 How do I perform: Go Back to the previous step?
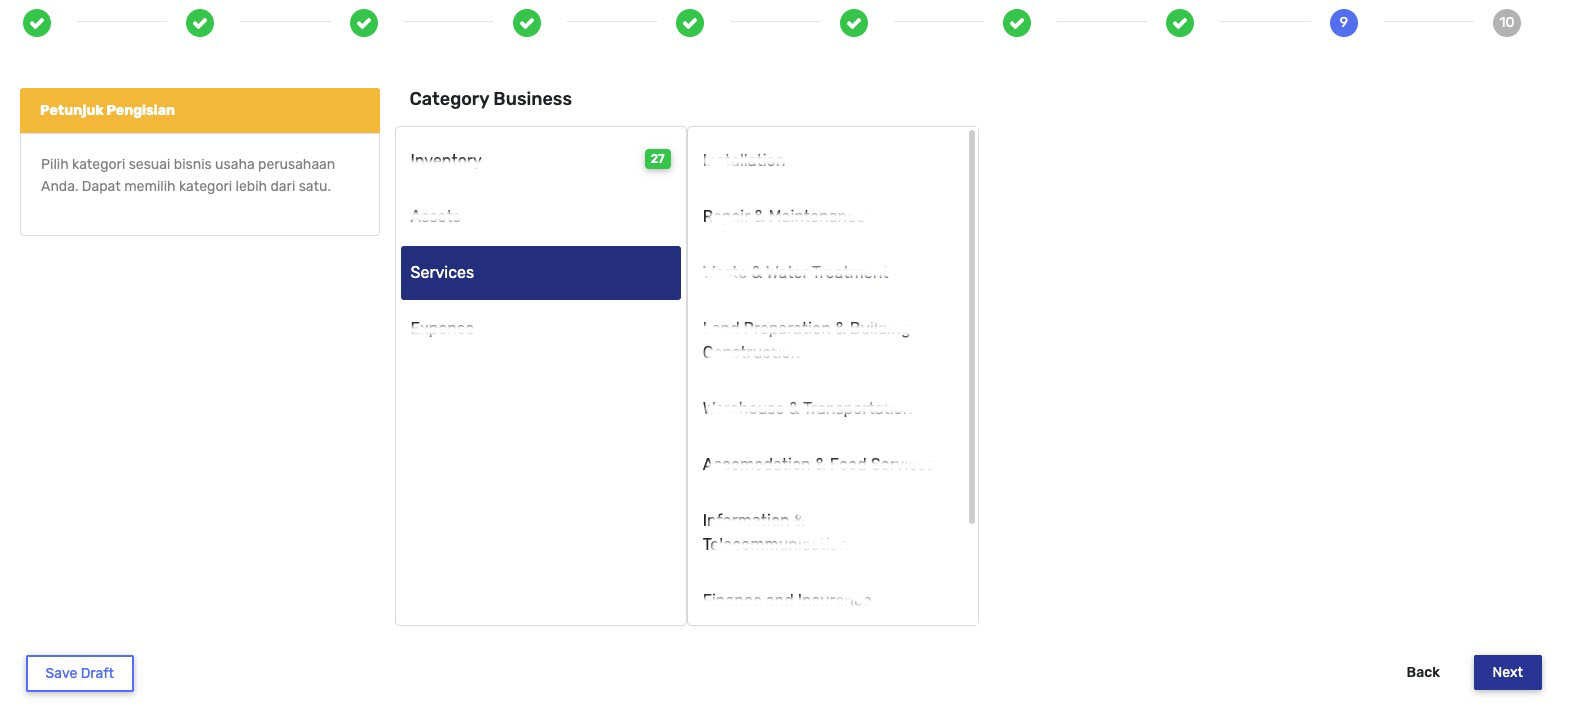pos(1423,672)
